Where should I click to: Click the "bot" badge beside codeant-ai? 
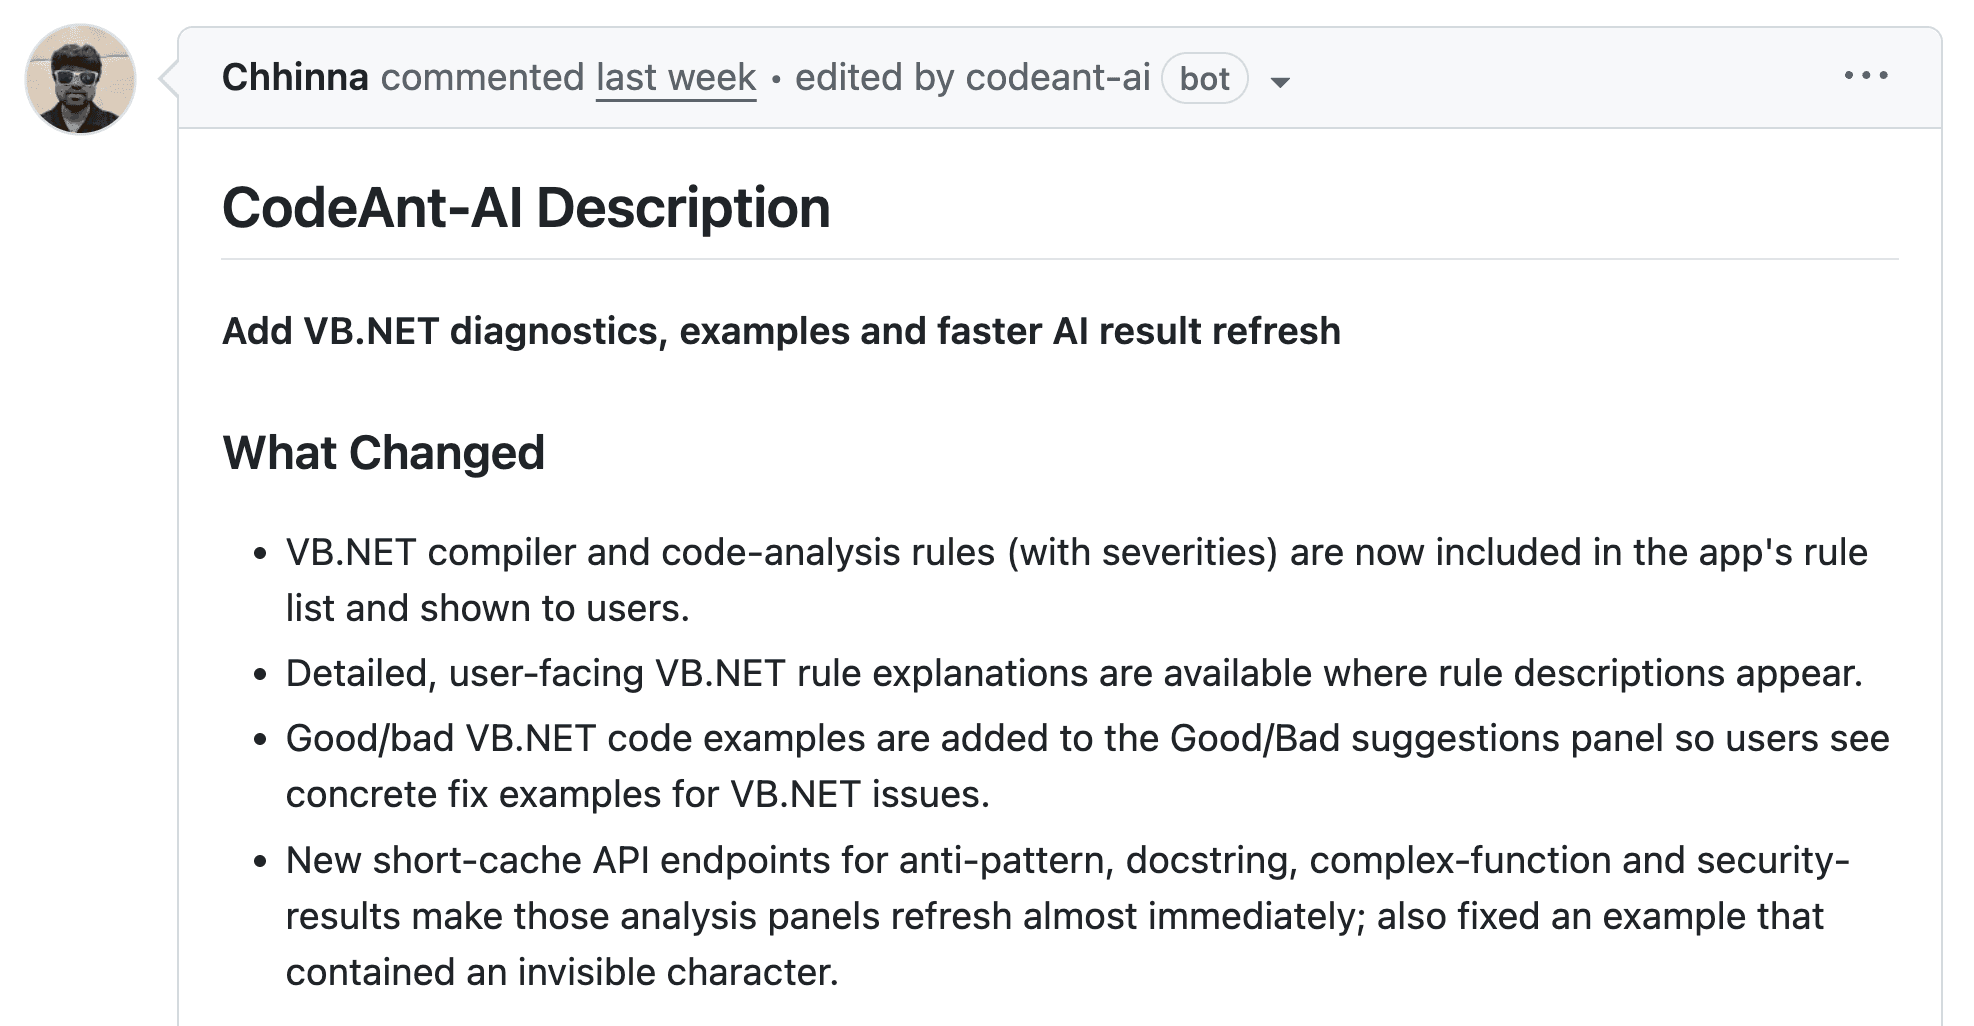(1204, 79)
